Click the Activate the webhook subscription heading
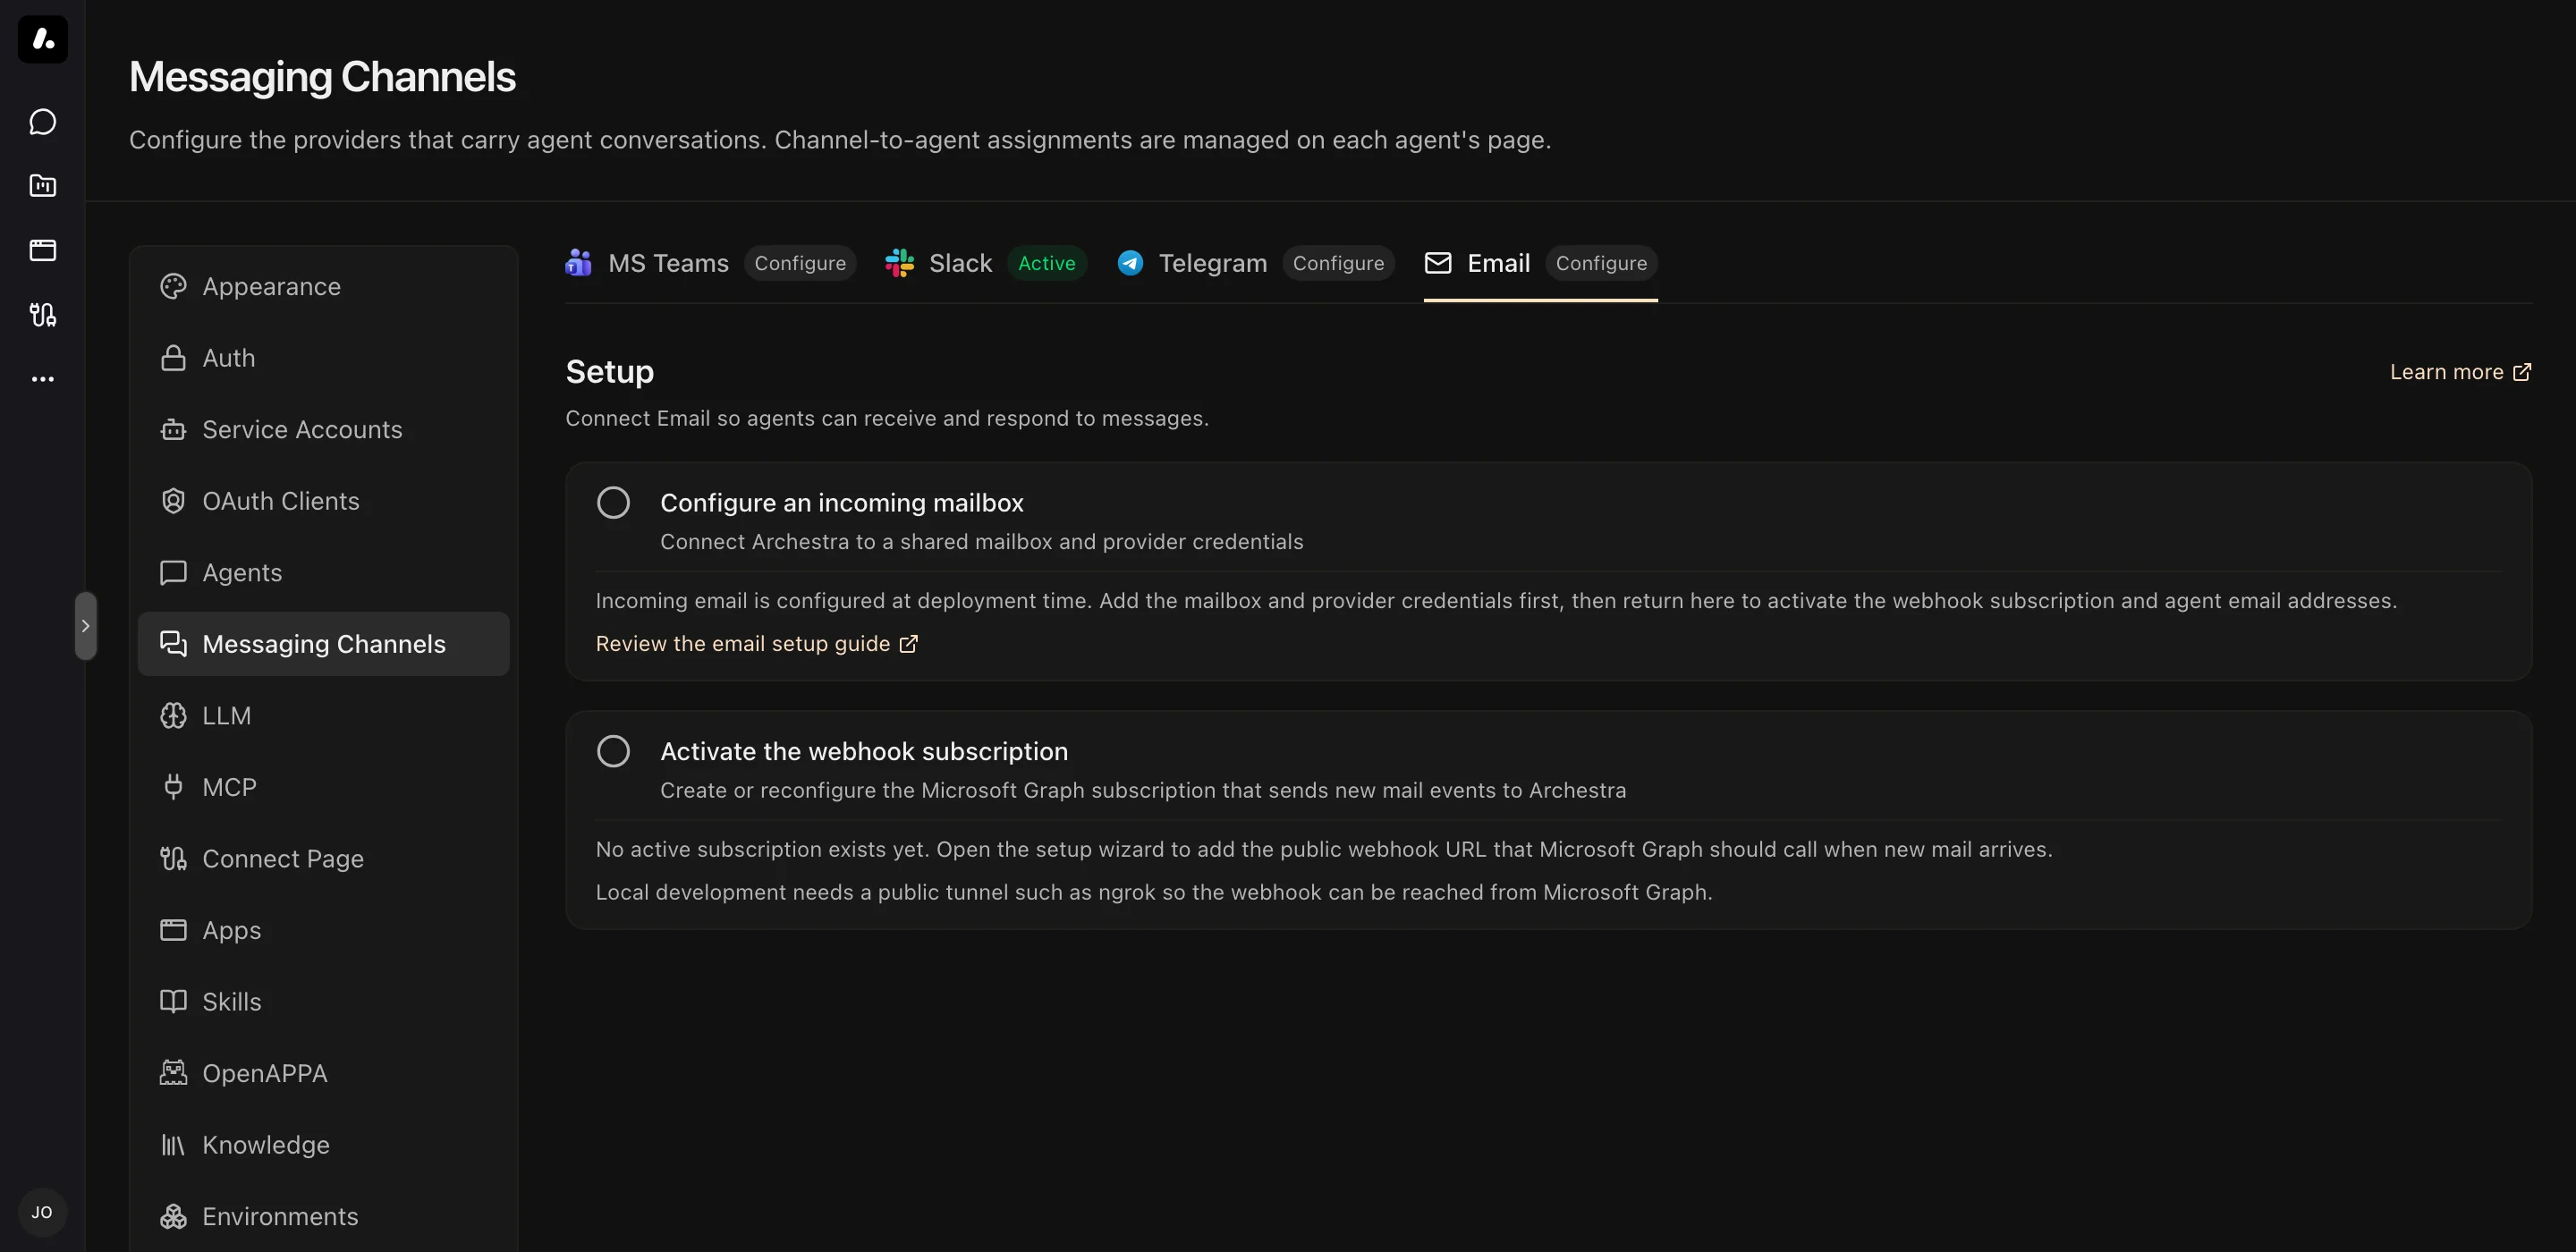 (x=864, y=751)
